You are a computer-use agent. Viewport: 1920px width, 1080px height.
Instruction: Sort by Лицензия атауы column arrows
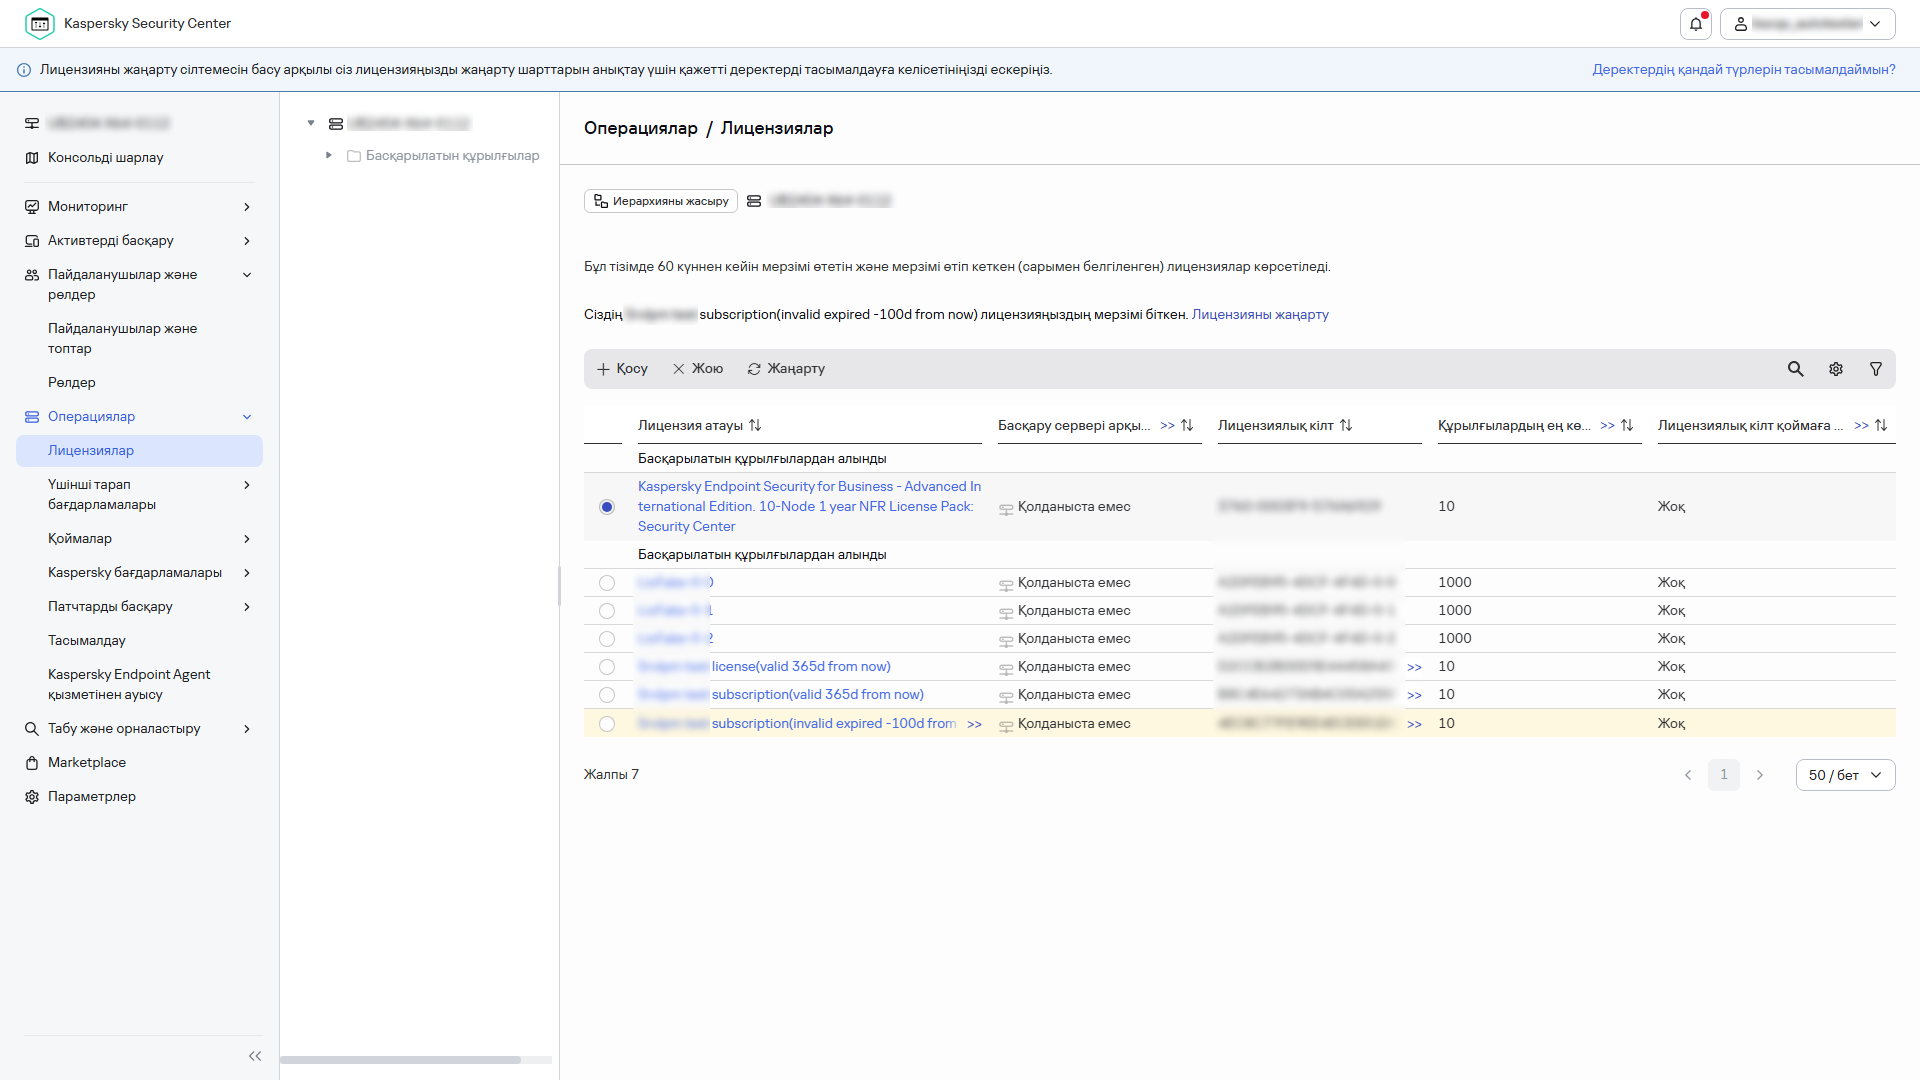(x=755, y=426)
